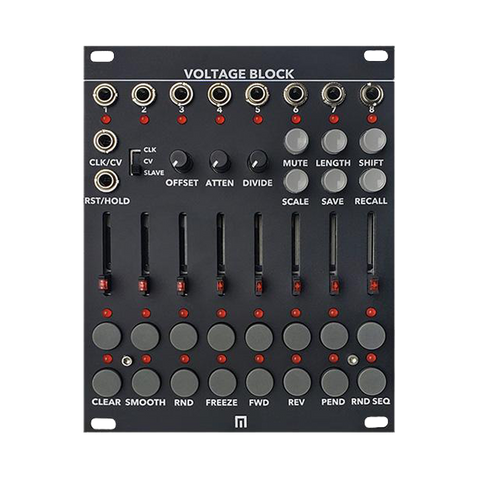Click upper-row round button above FWD
480x480 pixels.
(259, 336)
